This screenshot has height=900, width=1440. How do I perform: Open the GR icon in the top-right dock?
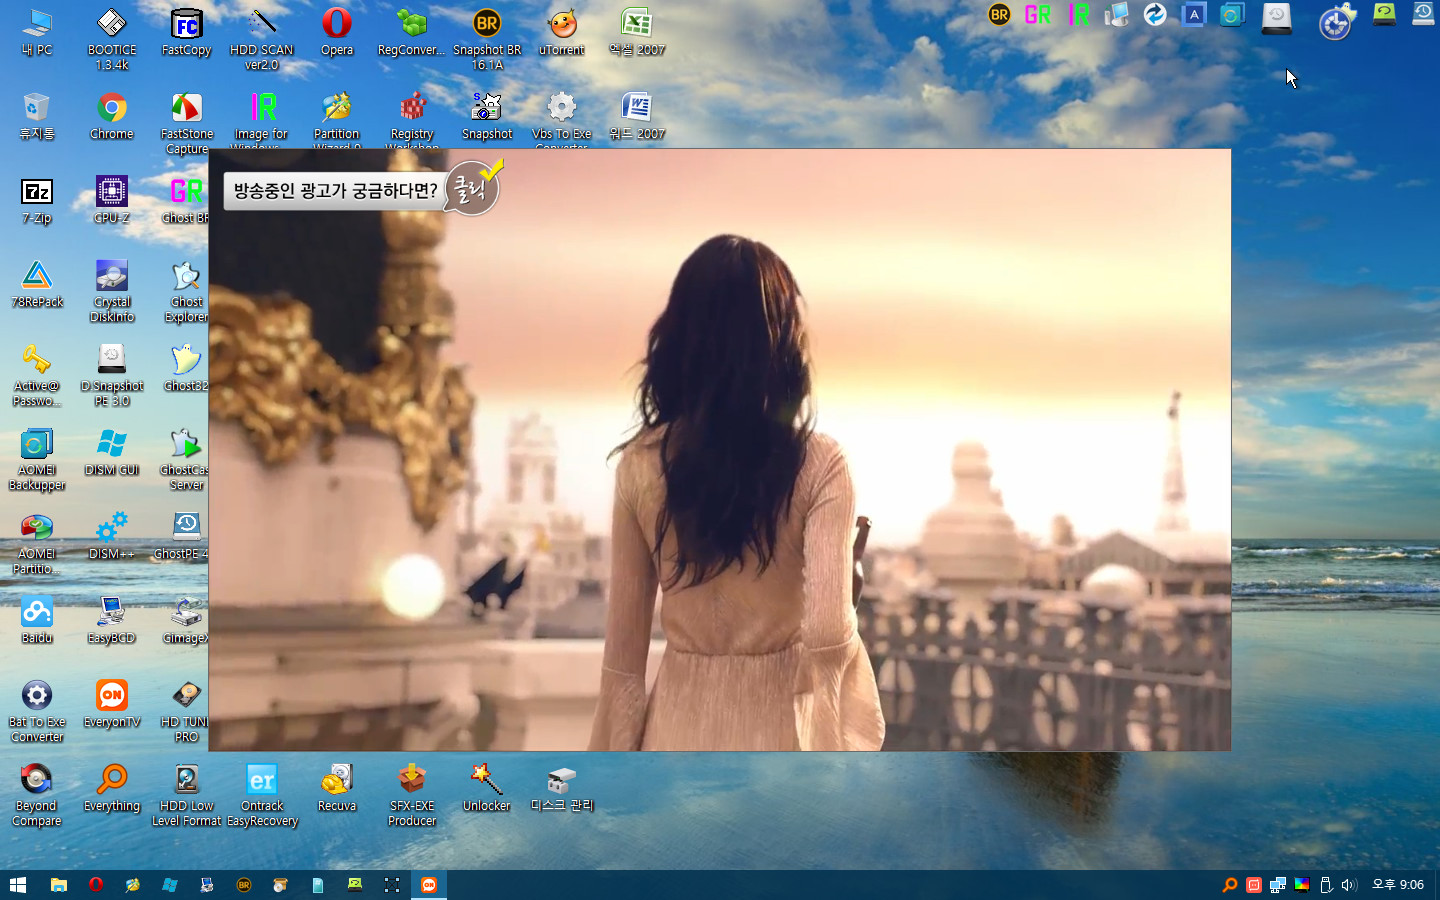pos(1038,15)
